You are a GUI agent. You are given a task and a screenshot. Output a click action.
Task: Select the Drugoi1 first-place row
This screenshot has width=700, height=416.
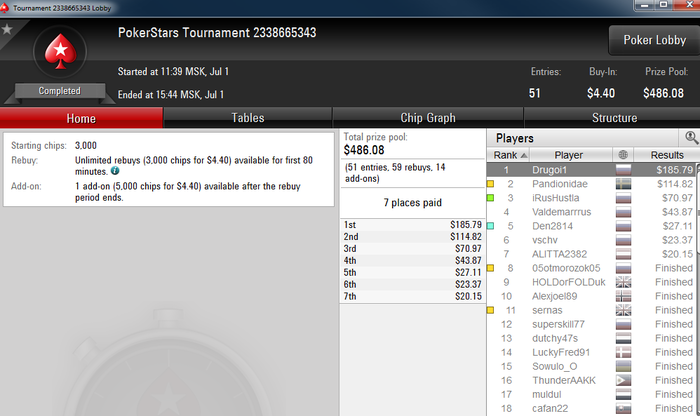592,170
